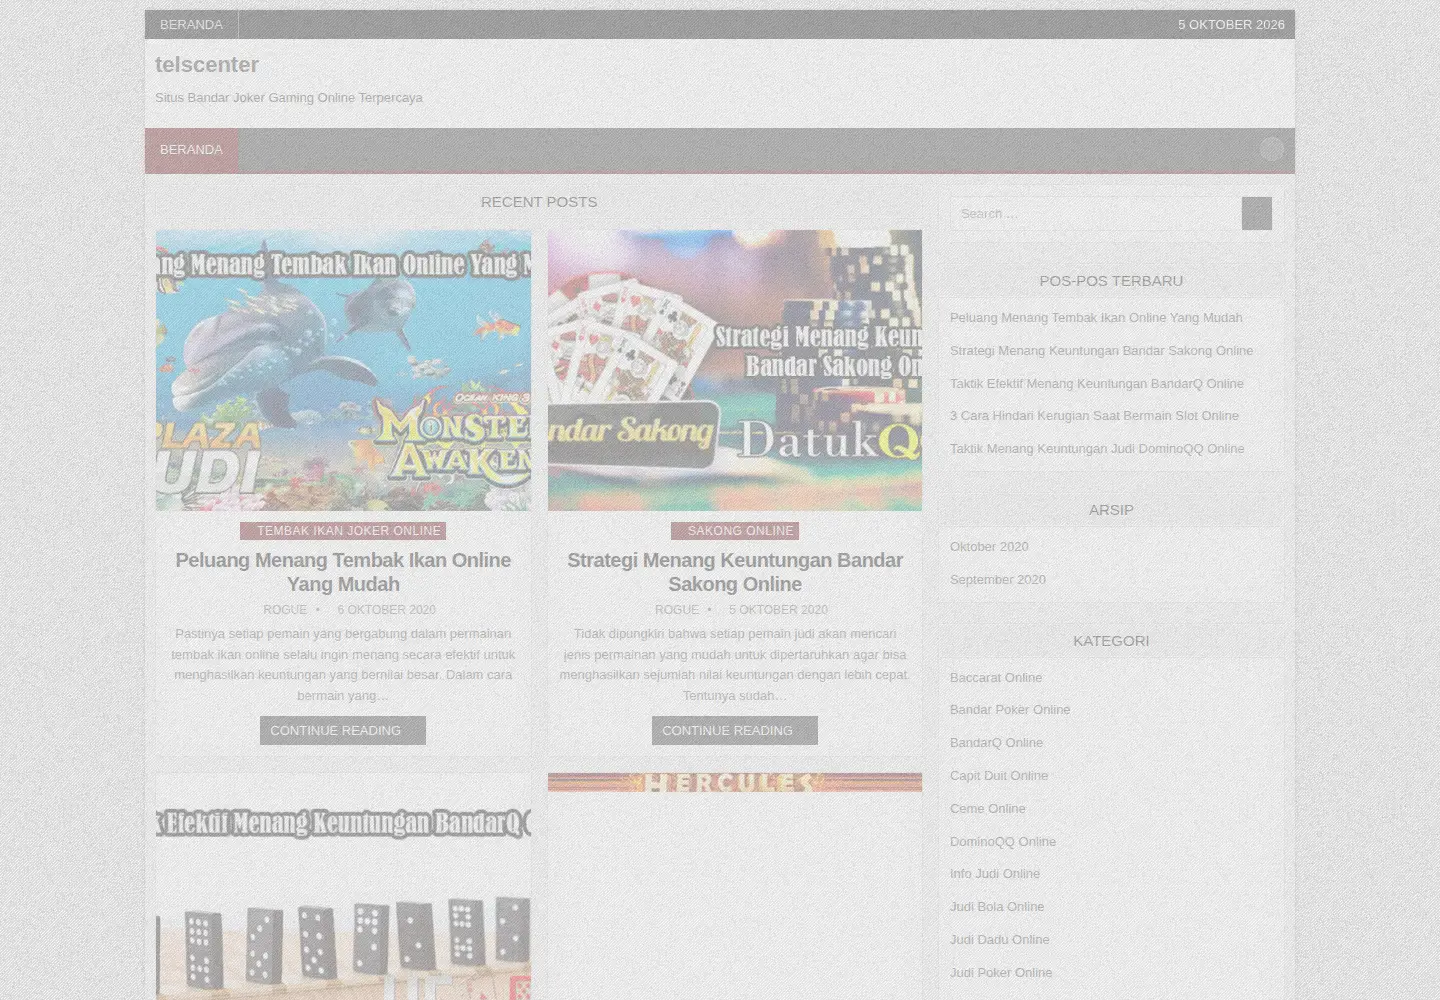Submit the sidebar search with its button
Viewport: 1440px width, 1000px height.
tap(1257, 213)
